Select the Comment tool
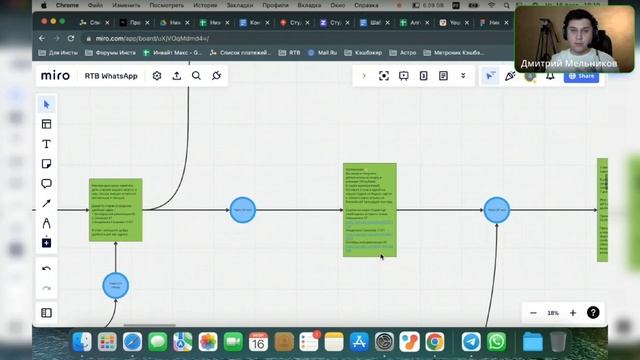This screenshot has height=360, width=640. 47,184
